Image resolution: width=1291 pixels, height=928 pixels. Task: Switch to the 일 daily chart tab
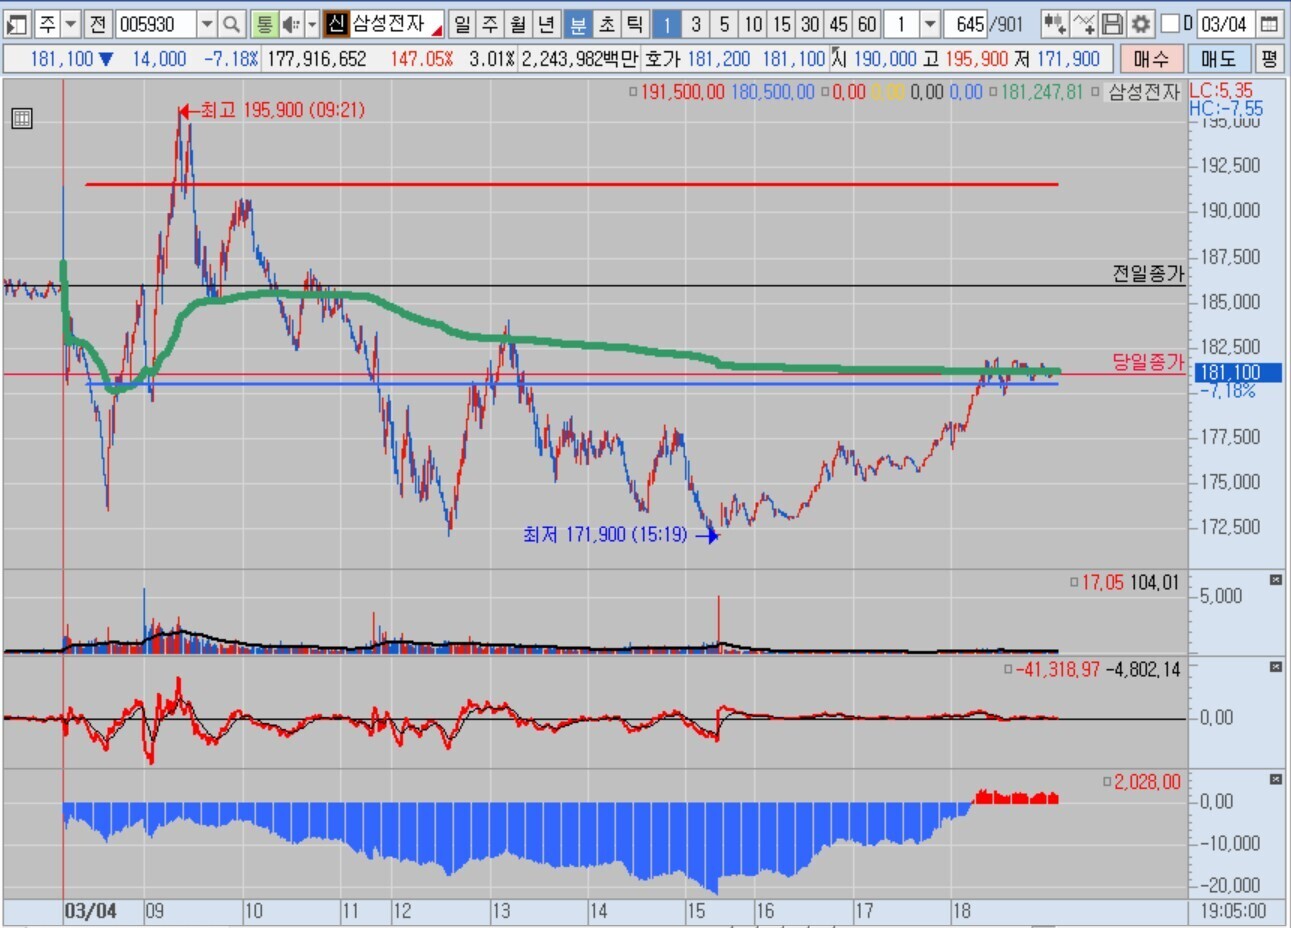point(462,24)
